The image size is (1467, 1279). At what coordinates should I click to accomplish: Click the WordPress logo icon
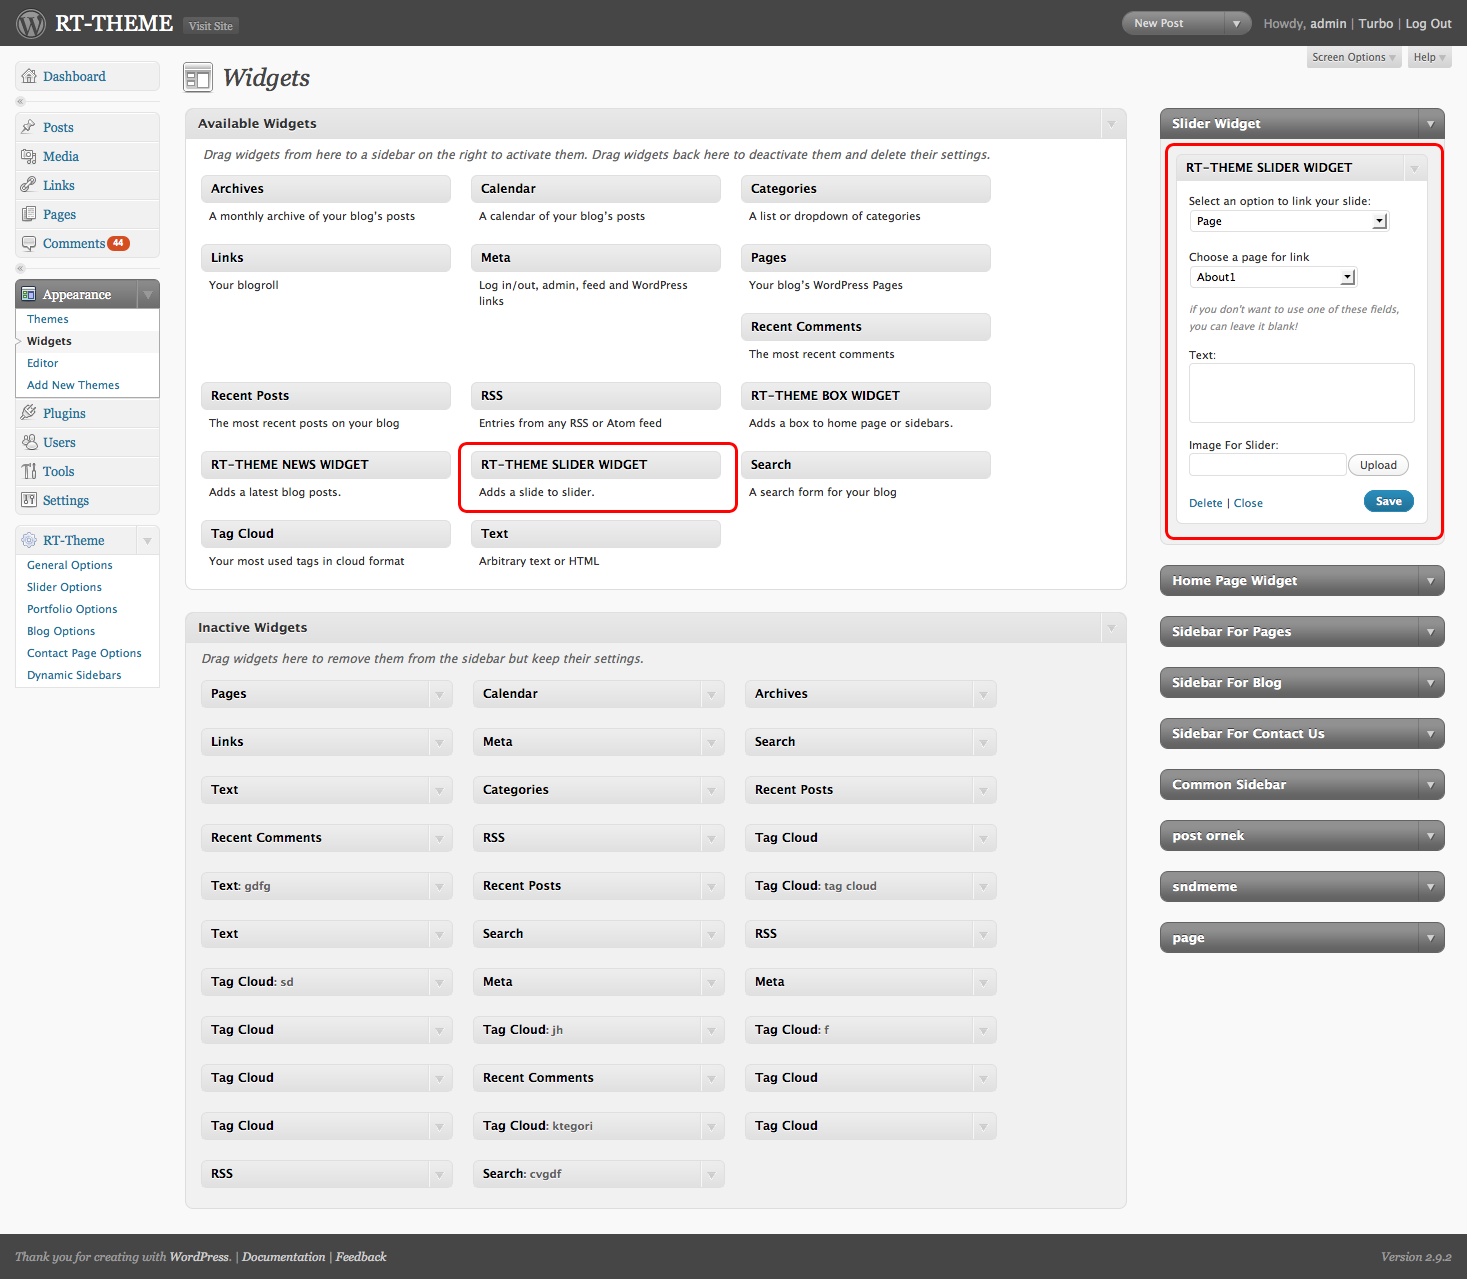[x=31, y=23]
